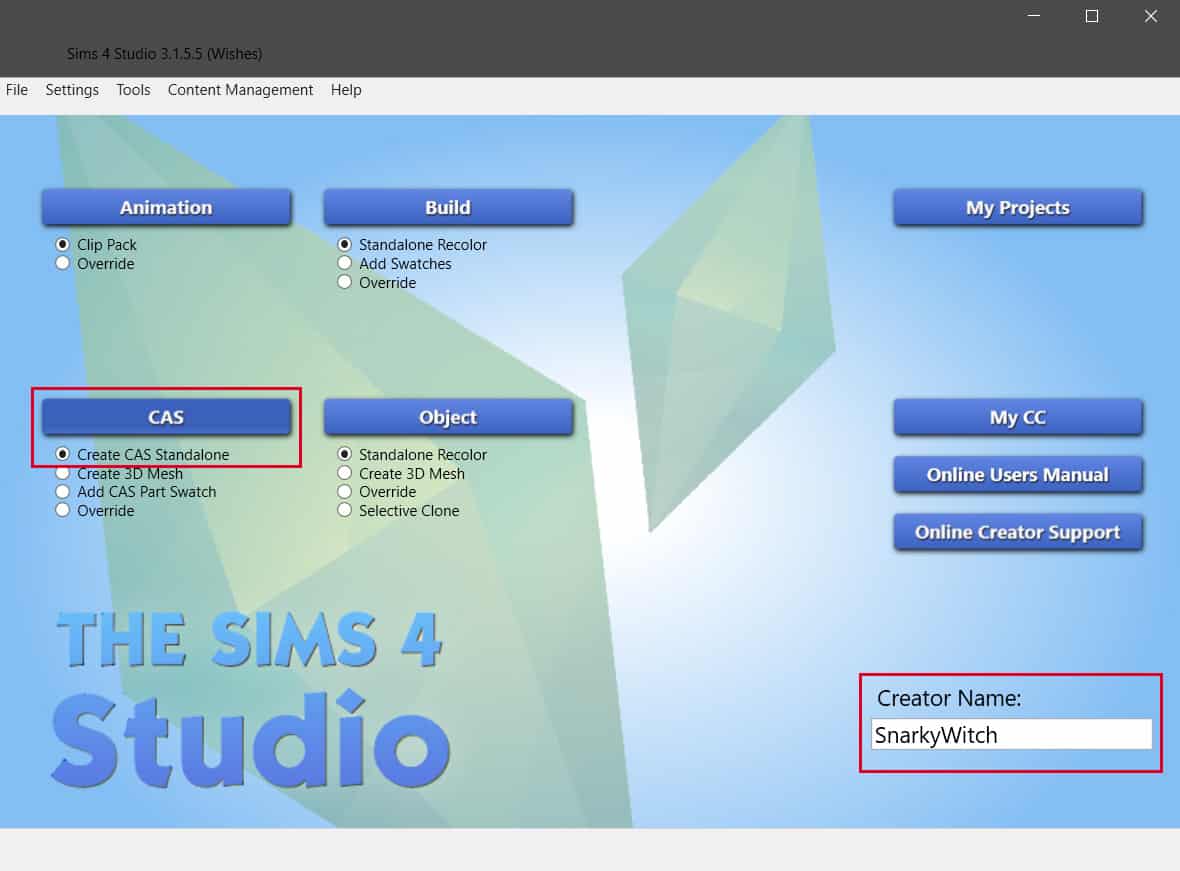
Task: Click the Animation button
Action: 166,207
